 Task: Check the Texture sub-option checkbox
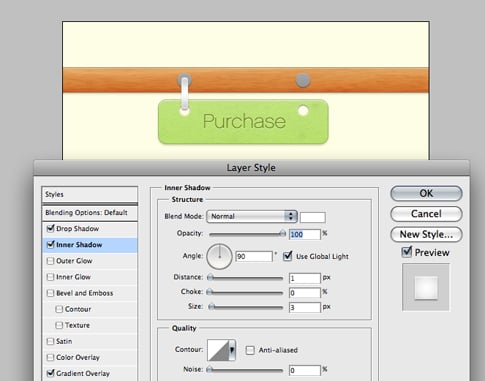tap(59, 325)
